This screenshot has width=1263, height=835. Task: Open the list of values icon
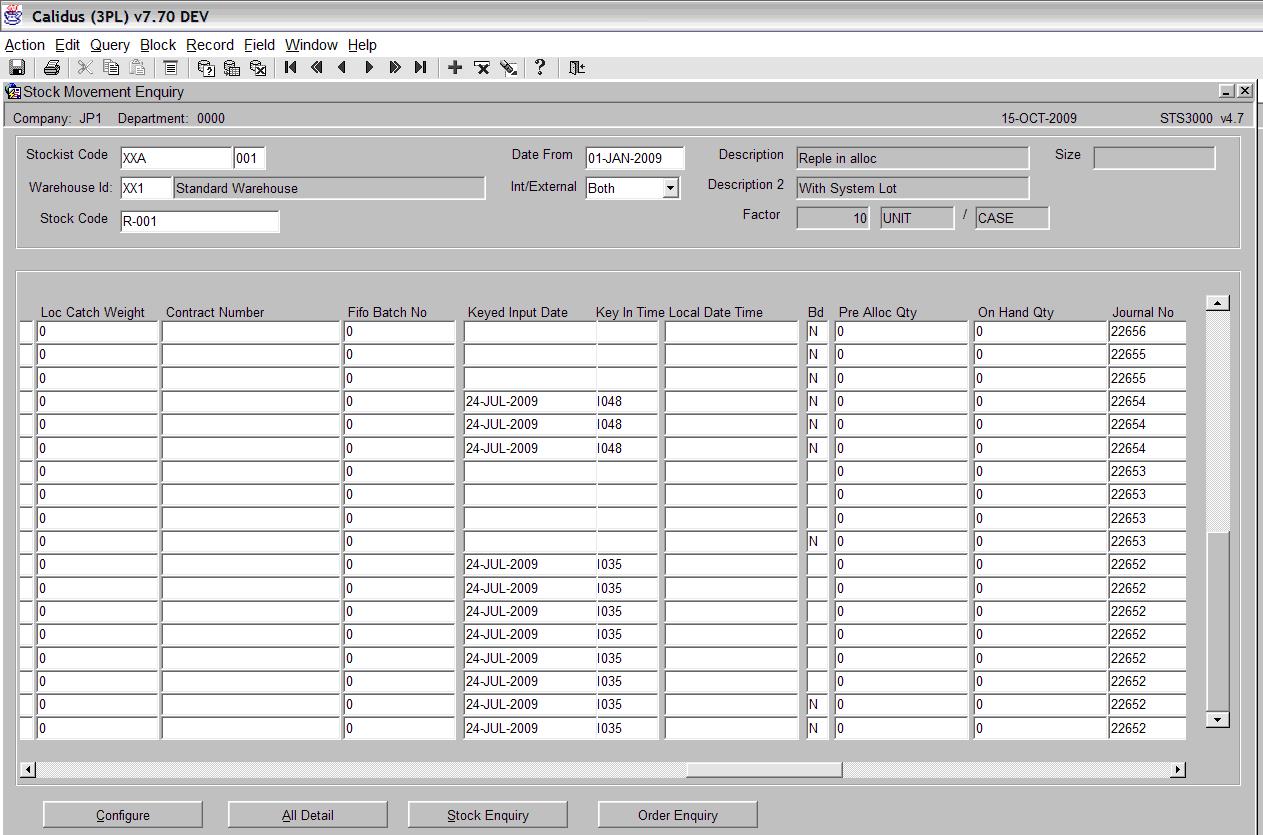coord(171,68)
